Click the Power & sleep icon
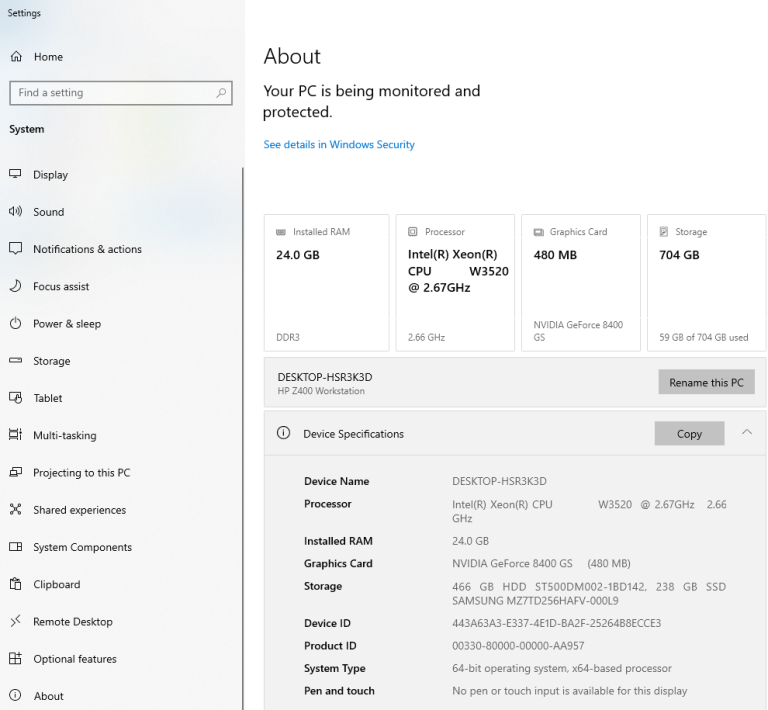 [16, 324]
